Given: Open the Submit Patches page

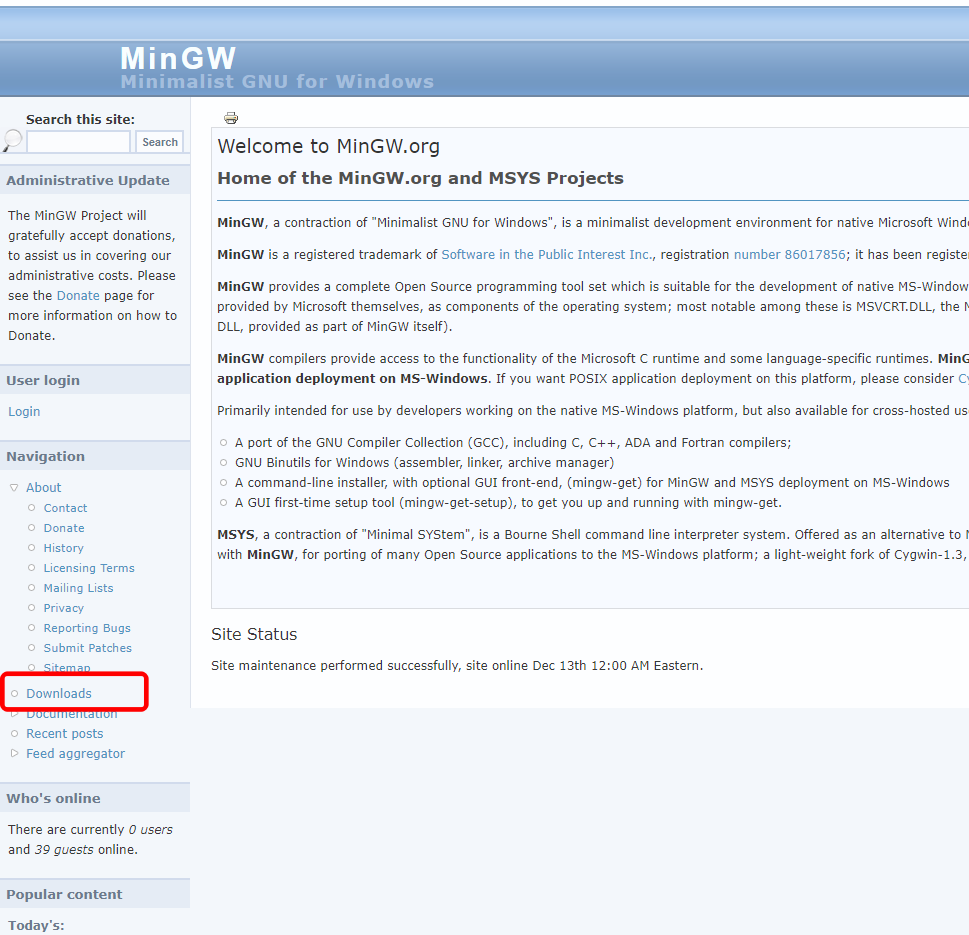Looking at the screenshot, I should [x=87, y=647].
